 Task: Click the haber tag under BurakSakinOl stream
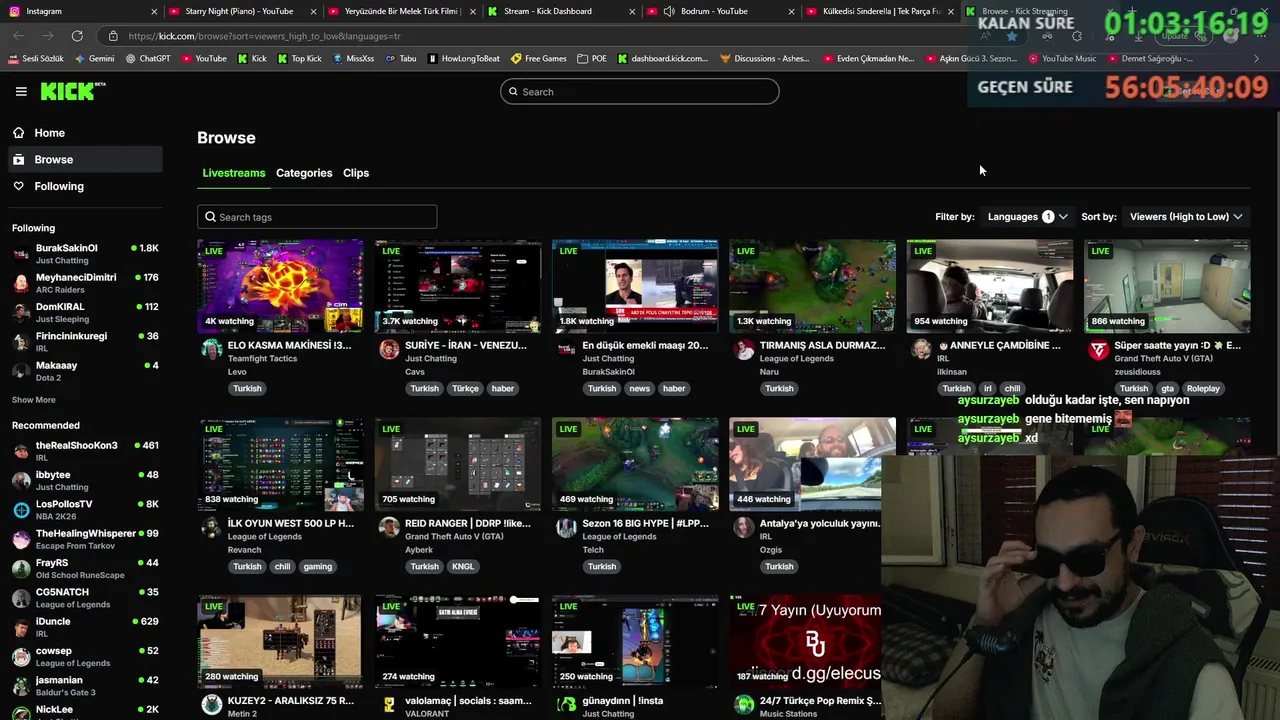point(674,388)
